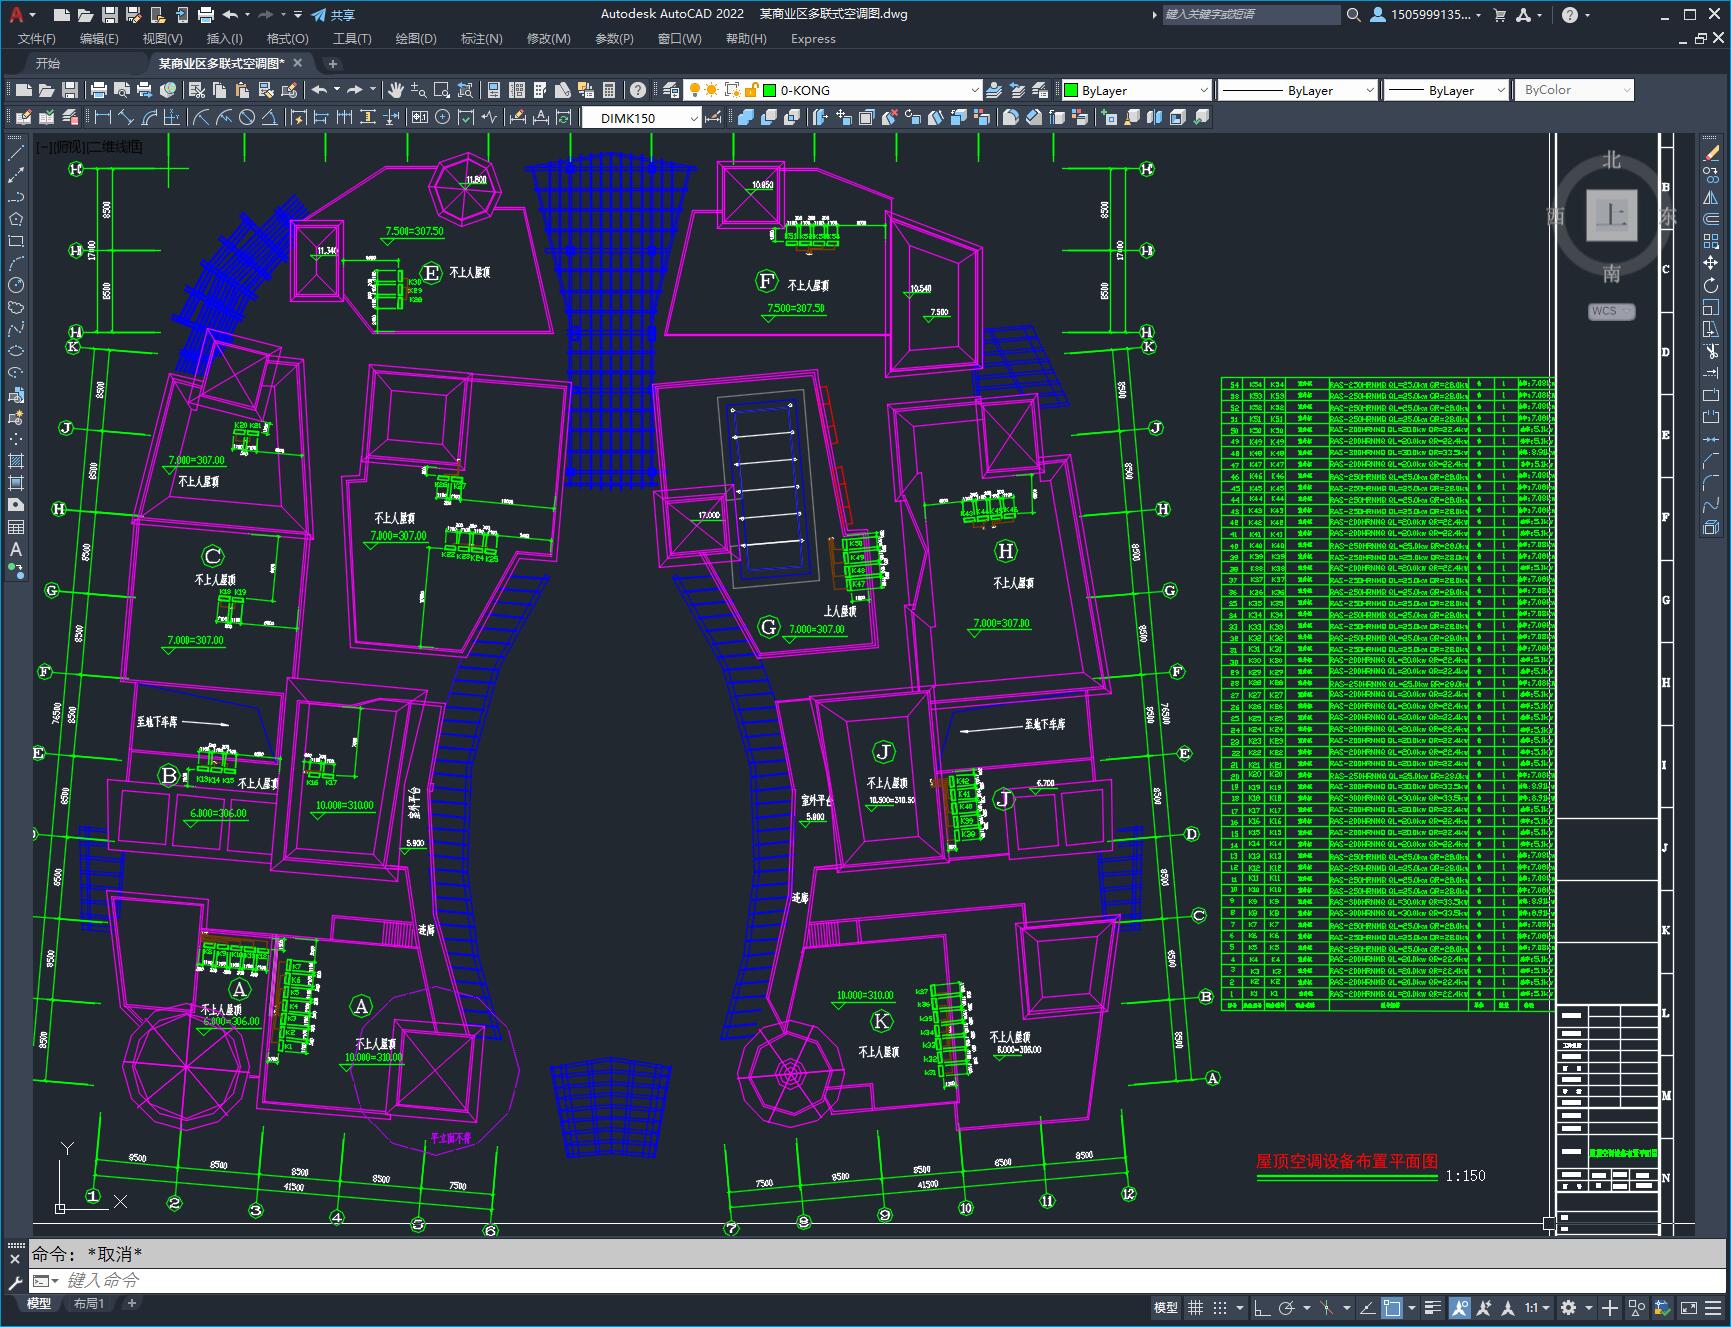Open the ByLayer color dropdown
Image resolution: width=1731 pixels, height=1327 pixels.
point(1203,90)
